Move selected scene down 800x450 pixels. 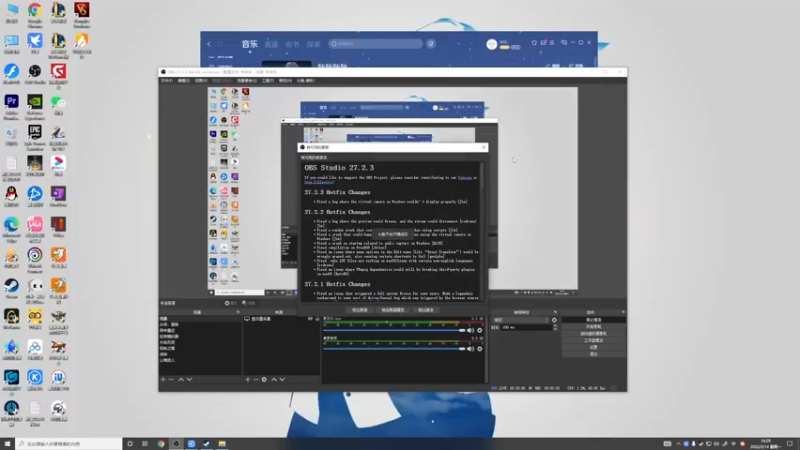point(189,380)
